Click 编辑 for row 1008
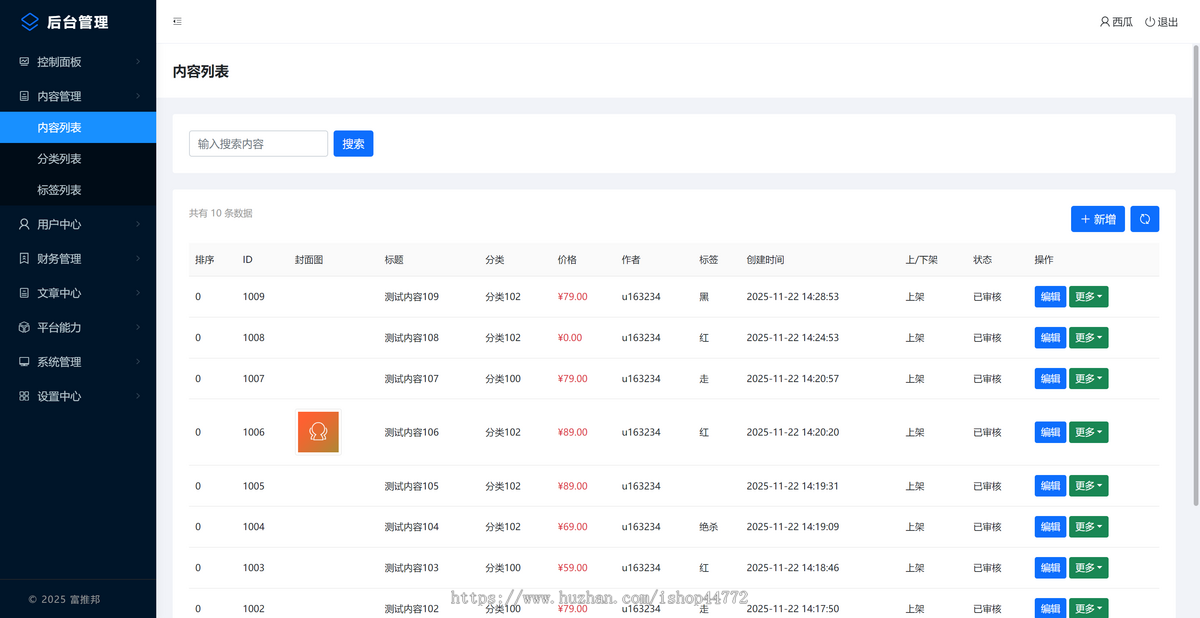The image size is (1200, 618). click(1050, 338)
